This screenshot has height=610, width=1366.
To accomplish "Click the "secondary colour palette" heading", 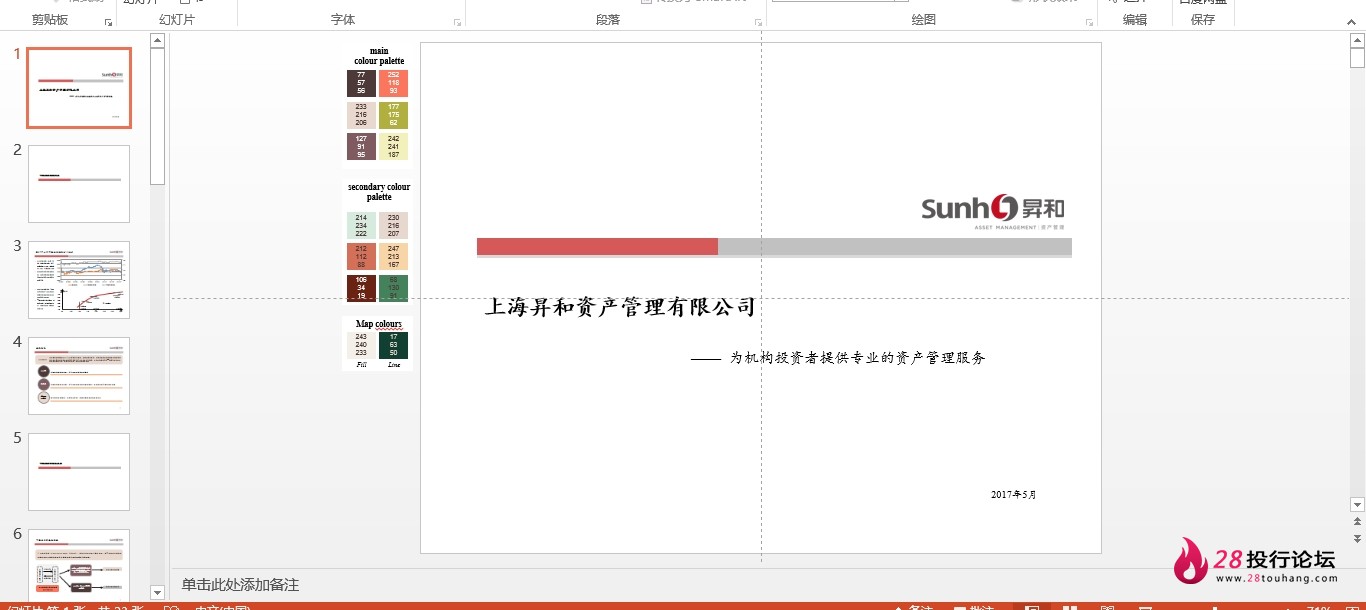I will point(379,192).
